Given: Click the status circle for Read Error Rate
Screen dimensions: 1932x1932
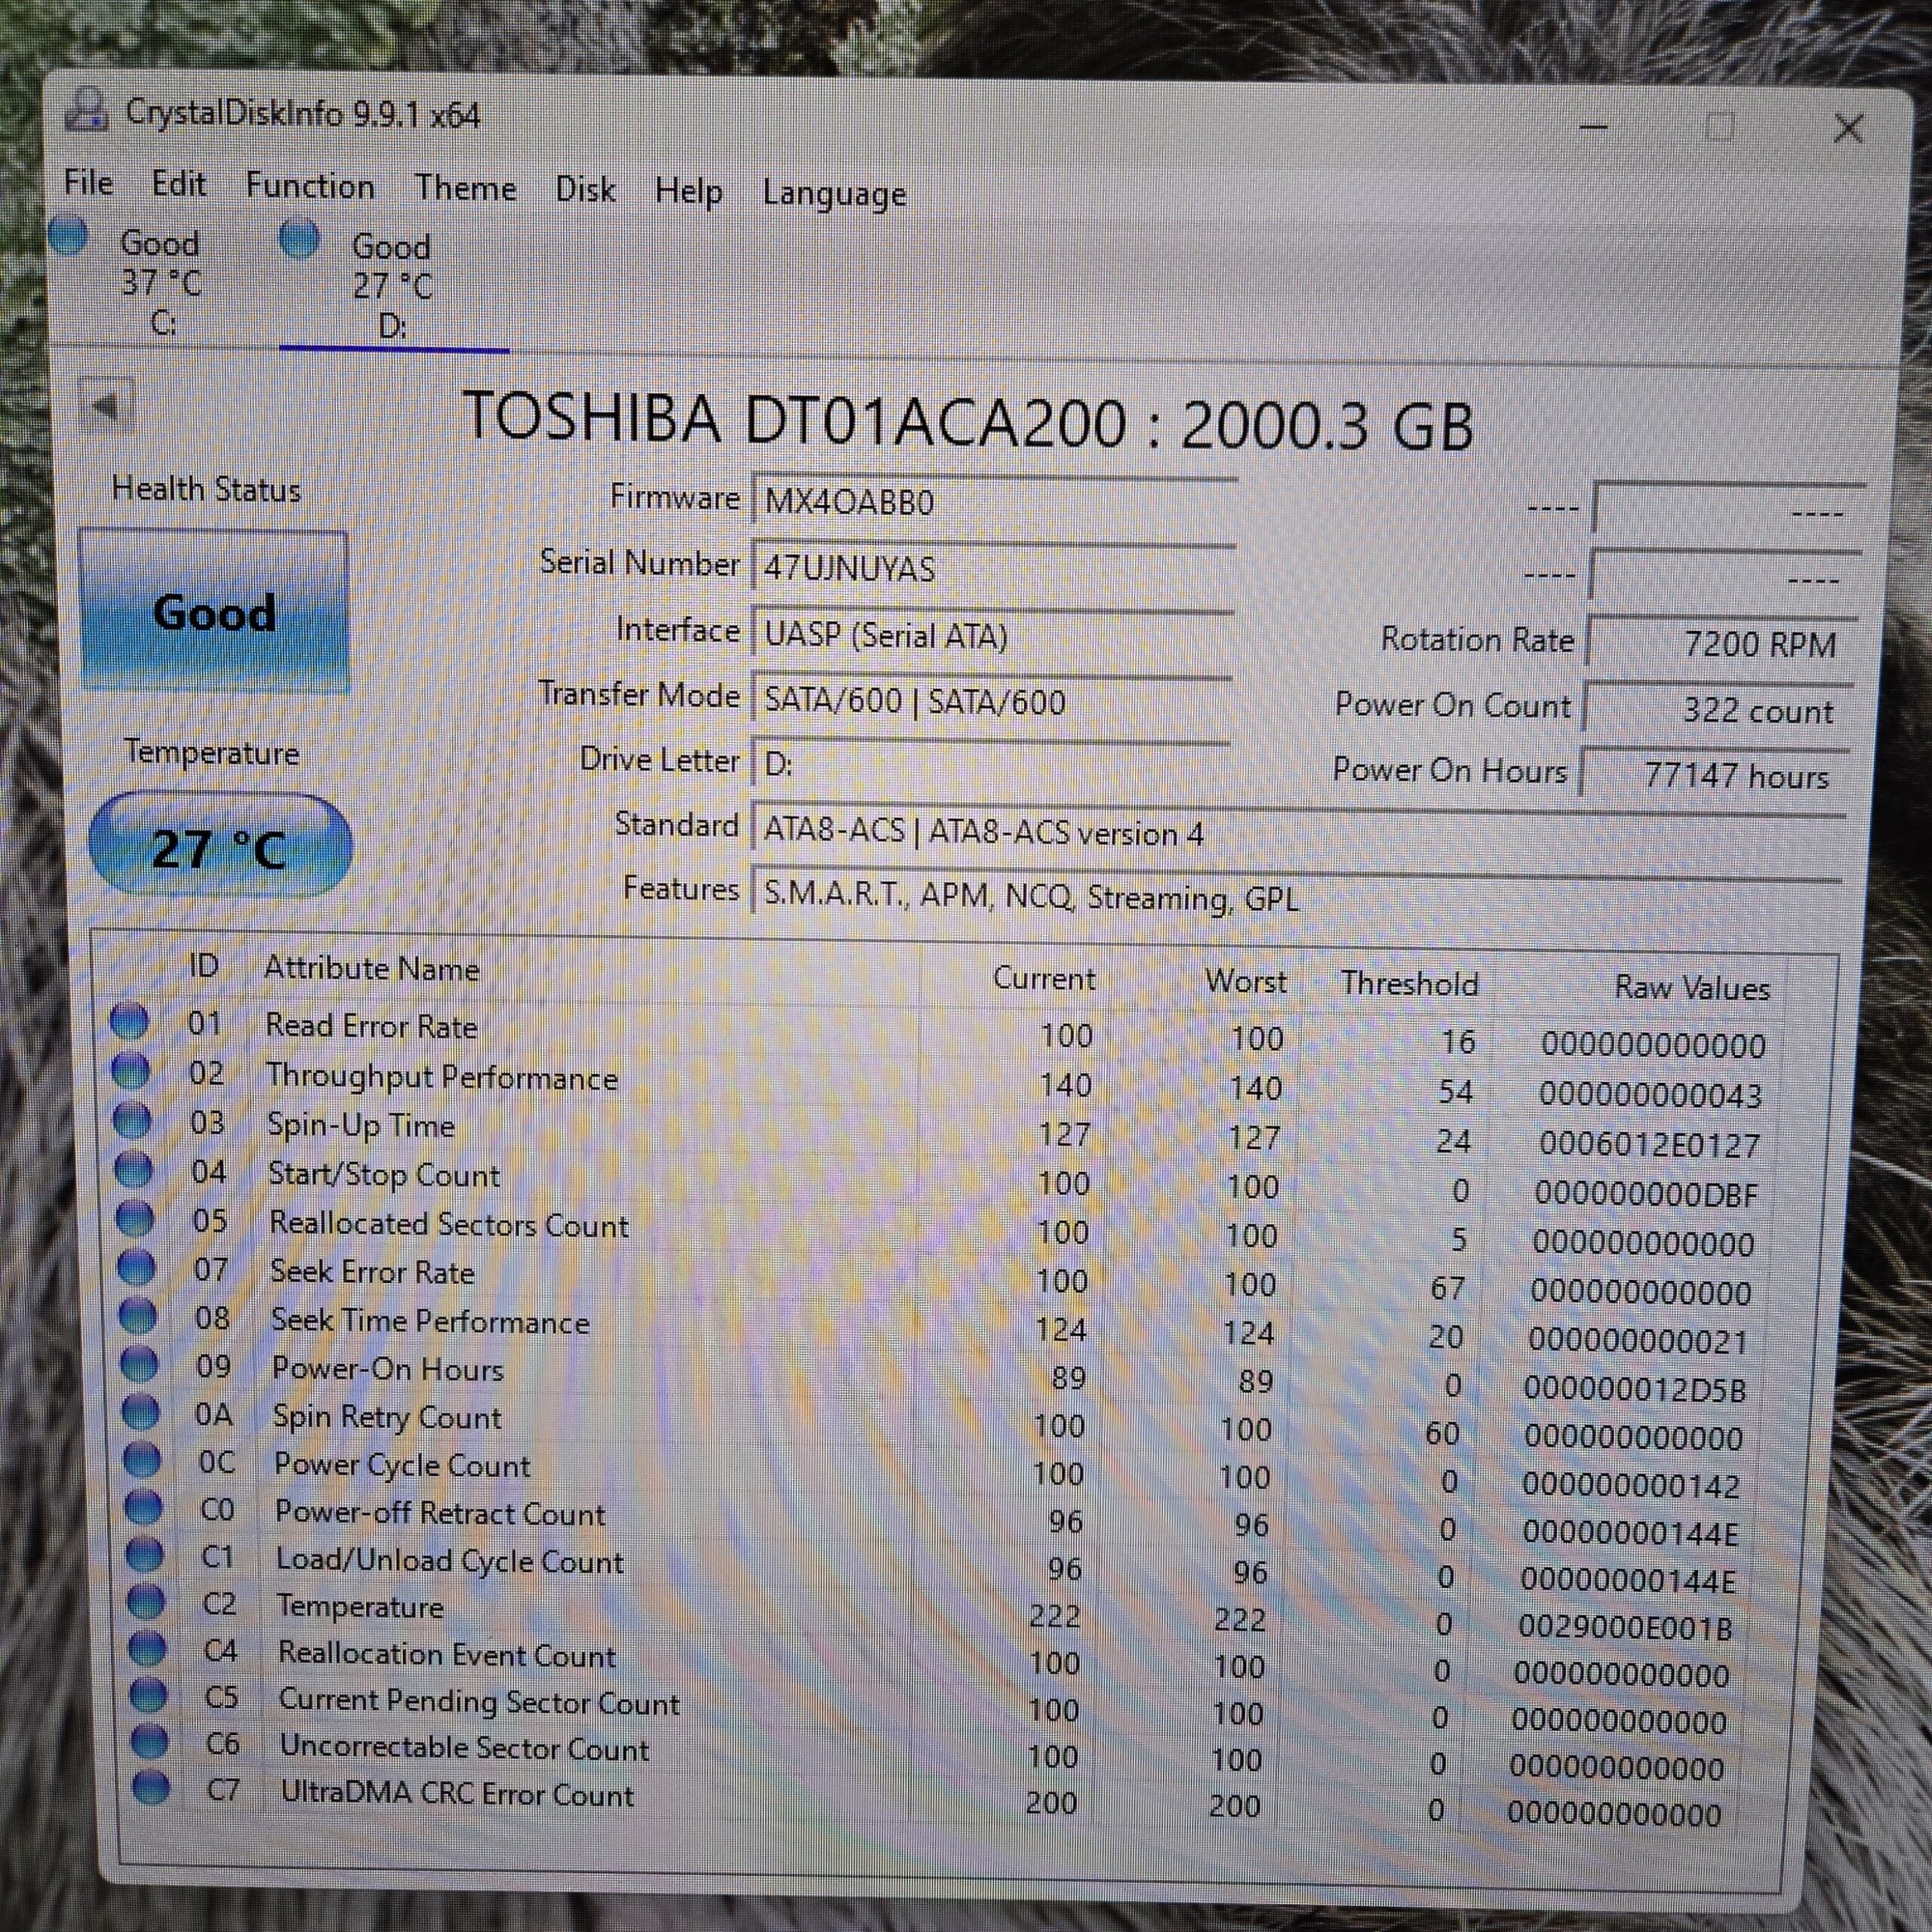Looking at the screenshot, I should click(x=129, y=1022).
